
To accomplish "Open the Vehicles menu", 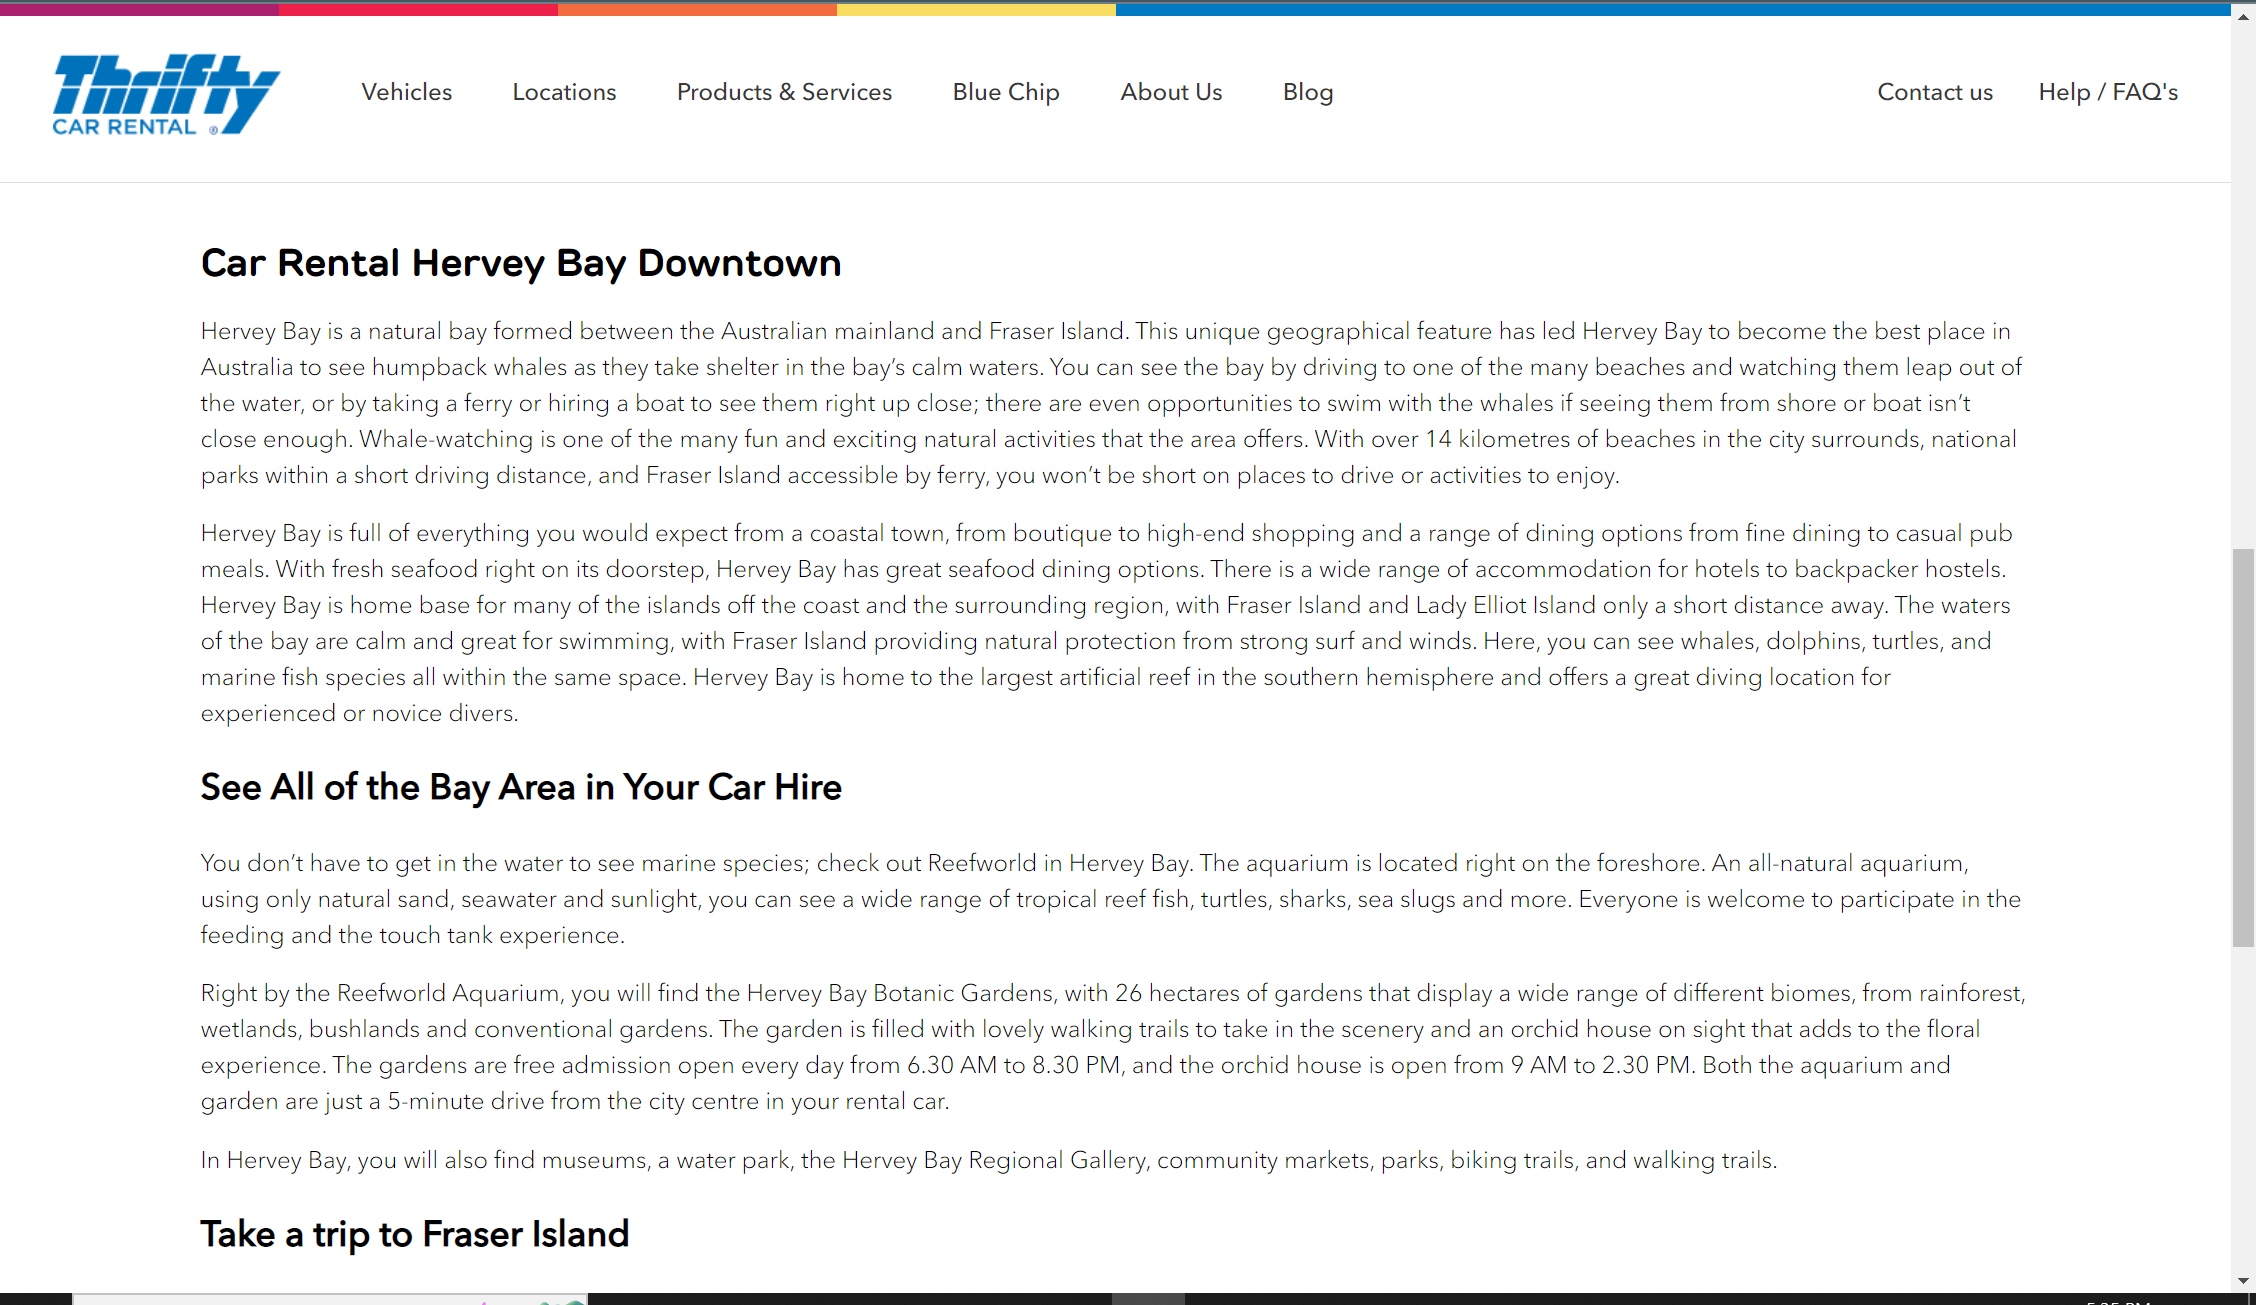I will [406, 92].
